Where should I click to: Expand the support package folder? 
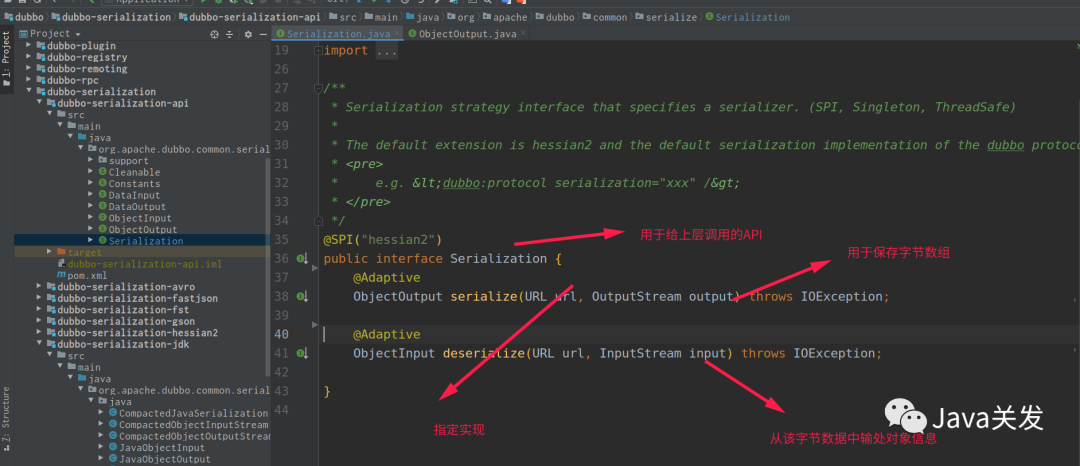point(92,160)
